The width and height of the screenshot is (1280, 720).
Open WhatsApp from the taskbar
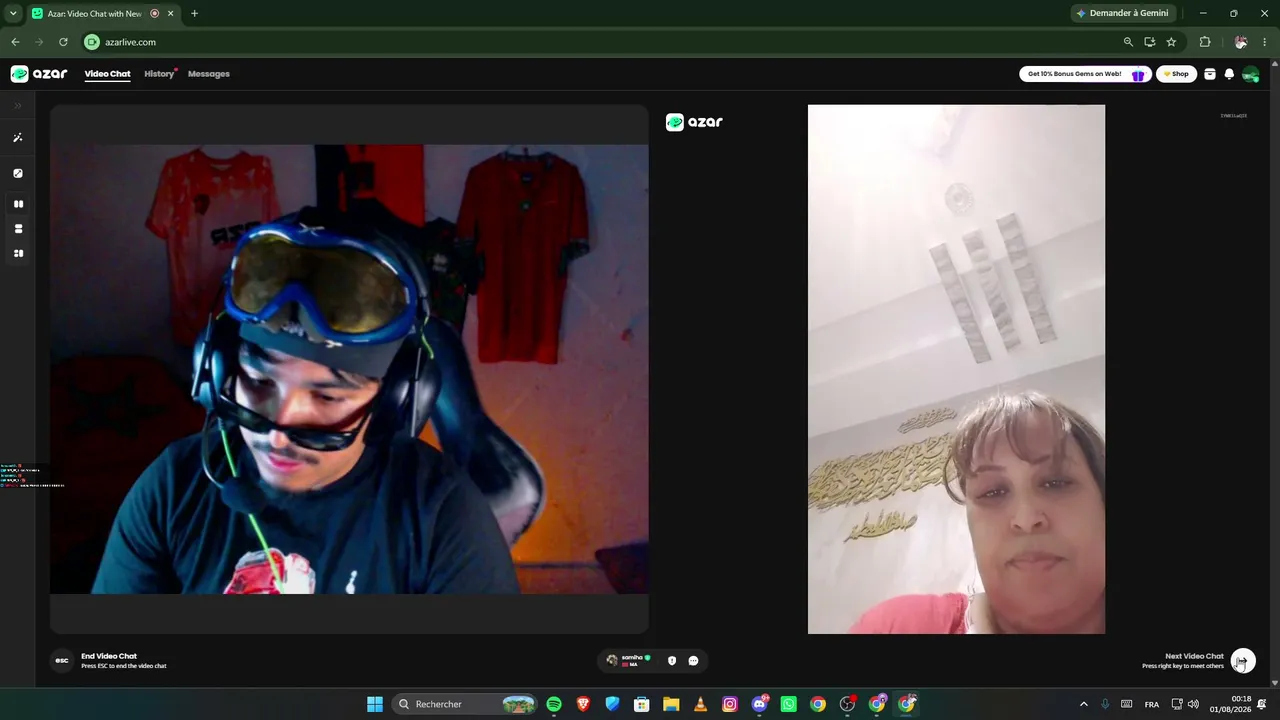(x=789, y=704)
